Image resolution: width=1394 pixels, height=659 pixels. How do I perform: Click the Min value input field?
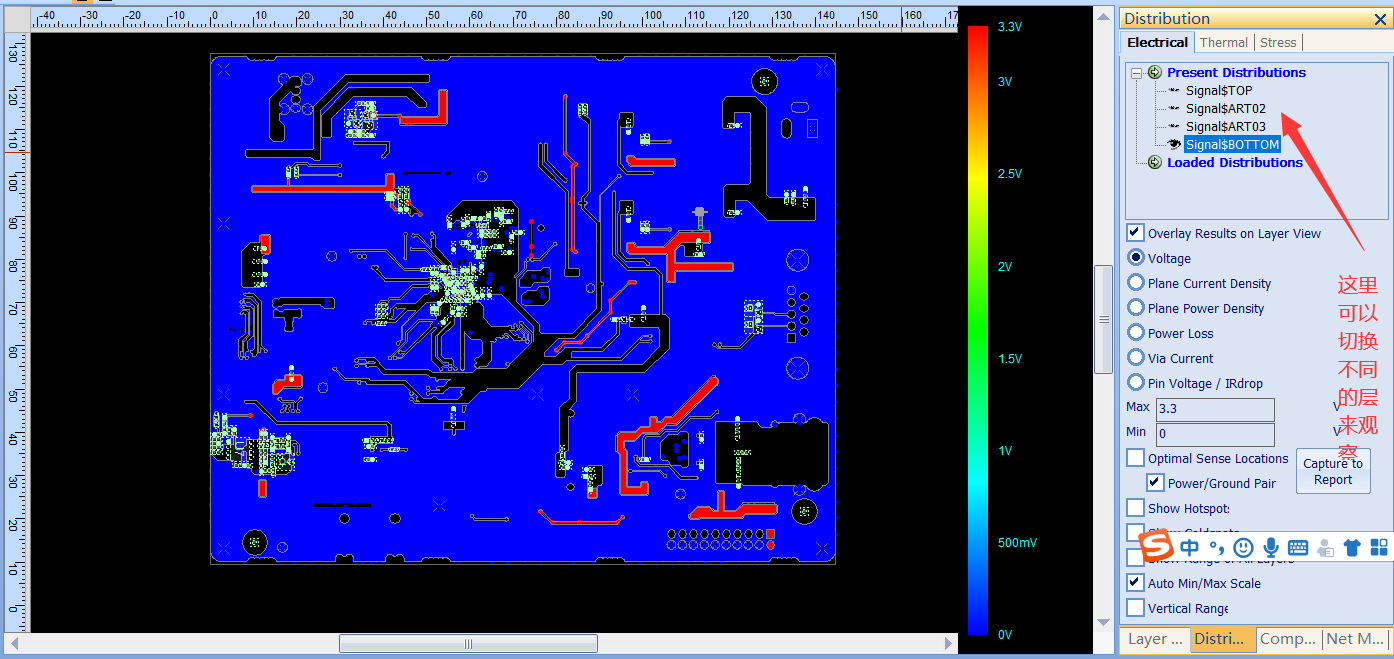point(1215,434)
